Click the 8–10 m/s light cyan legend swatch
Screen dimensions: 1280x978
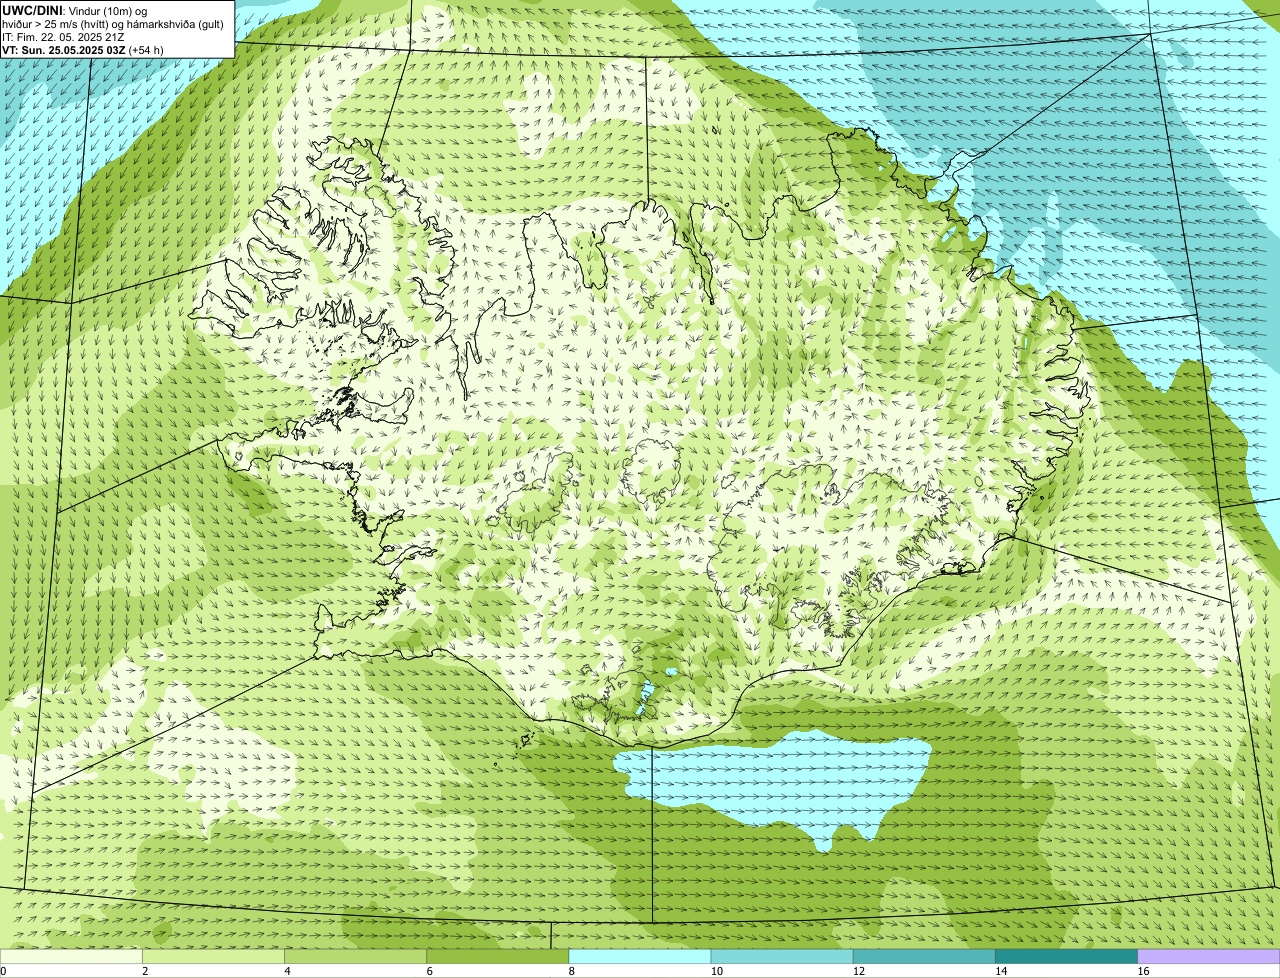640,957
